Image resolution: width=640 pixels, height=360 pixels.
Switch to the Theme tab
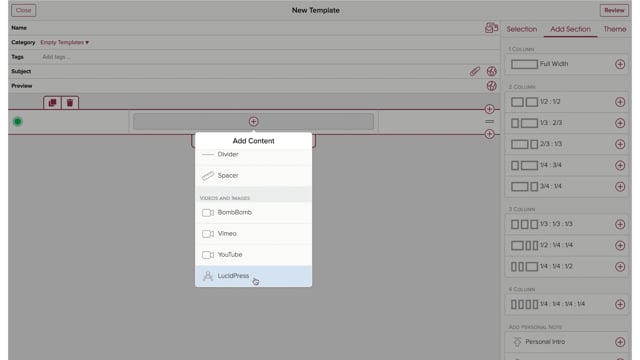pyautogui.click(x=615, y=29)
